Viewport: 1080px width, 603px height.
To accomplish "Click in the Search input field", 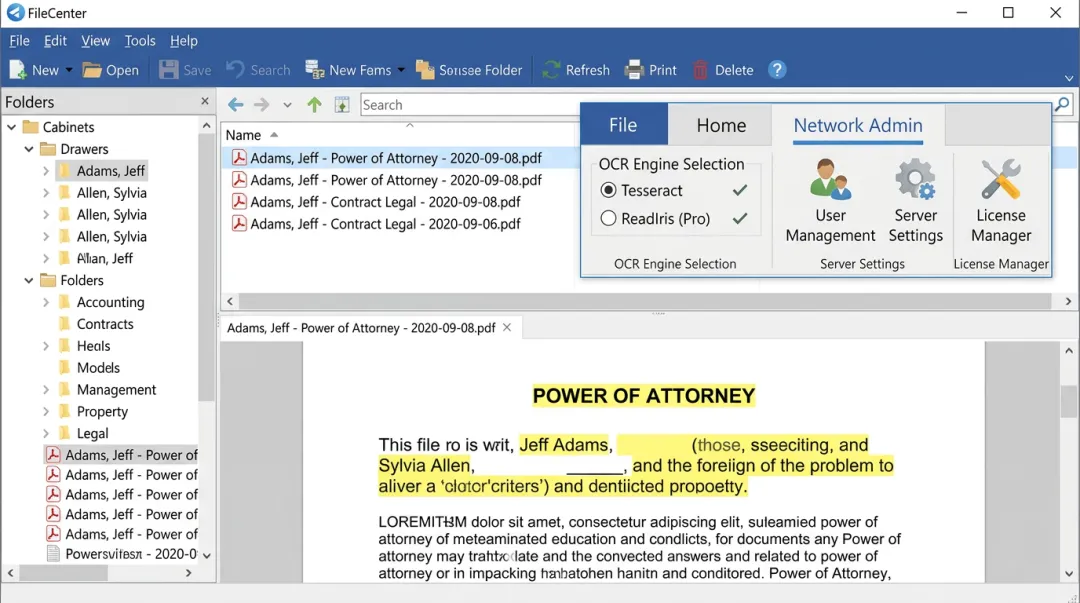I will (x=470, y=105).
